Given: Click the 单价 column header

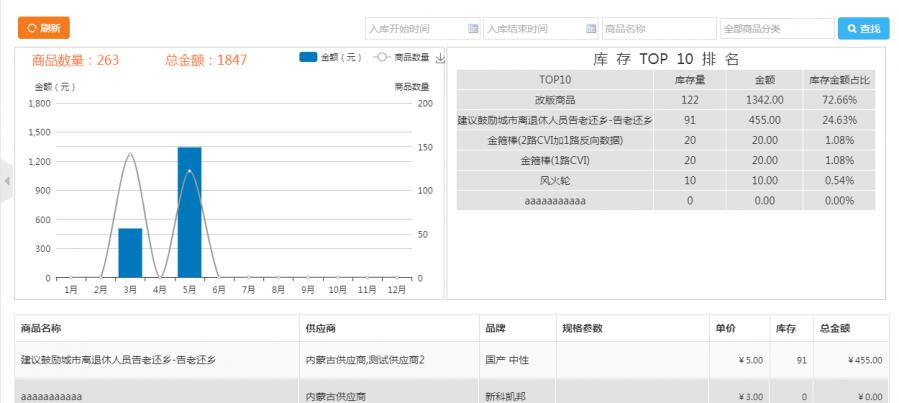Looking at the screenshot, I should pyautogui.click(x=727, y=328).
